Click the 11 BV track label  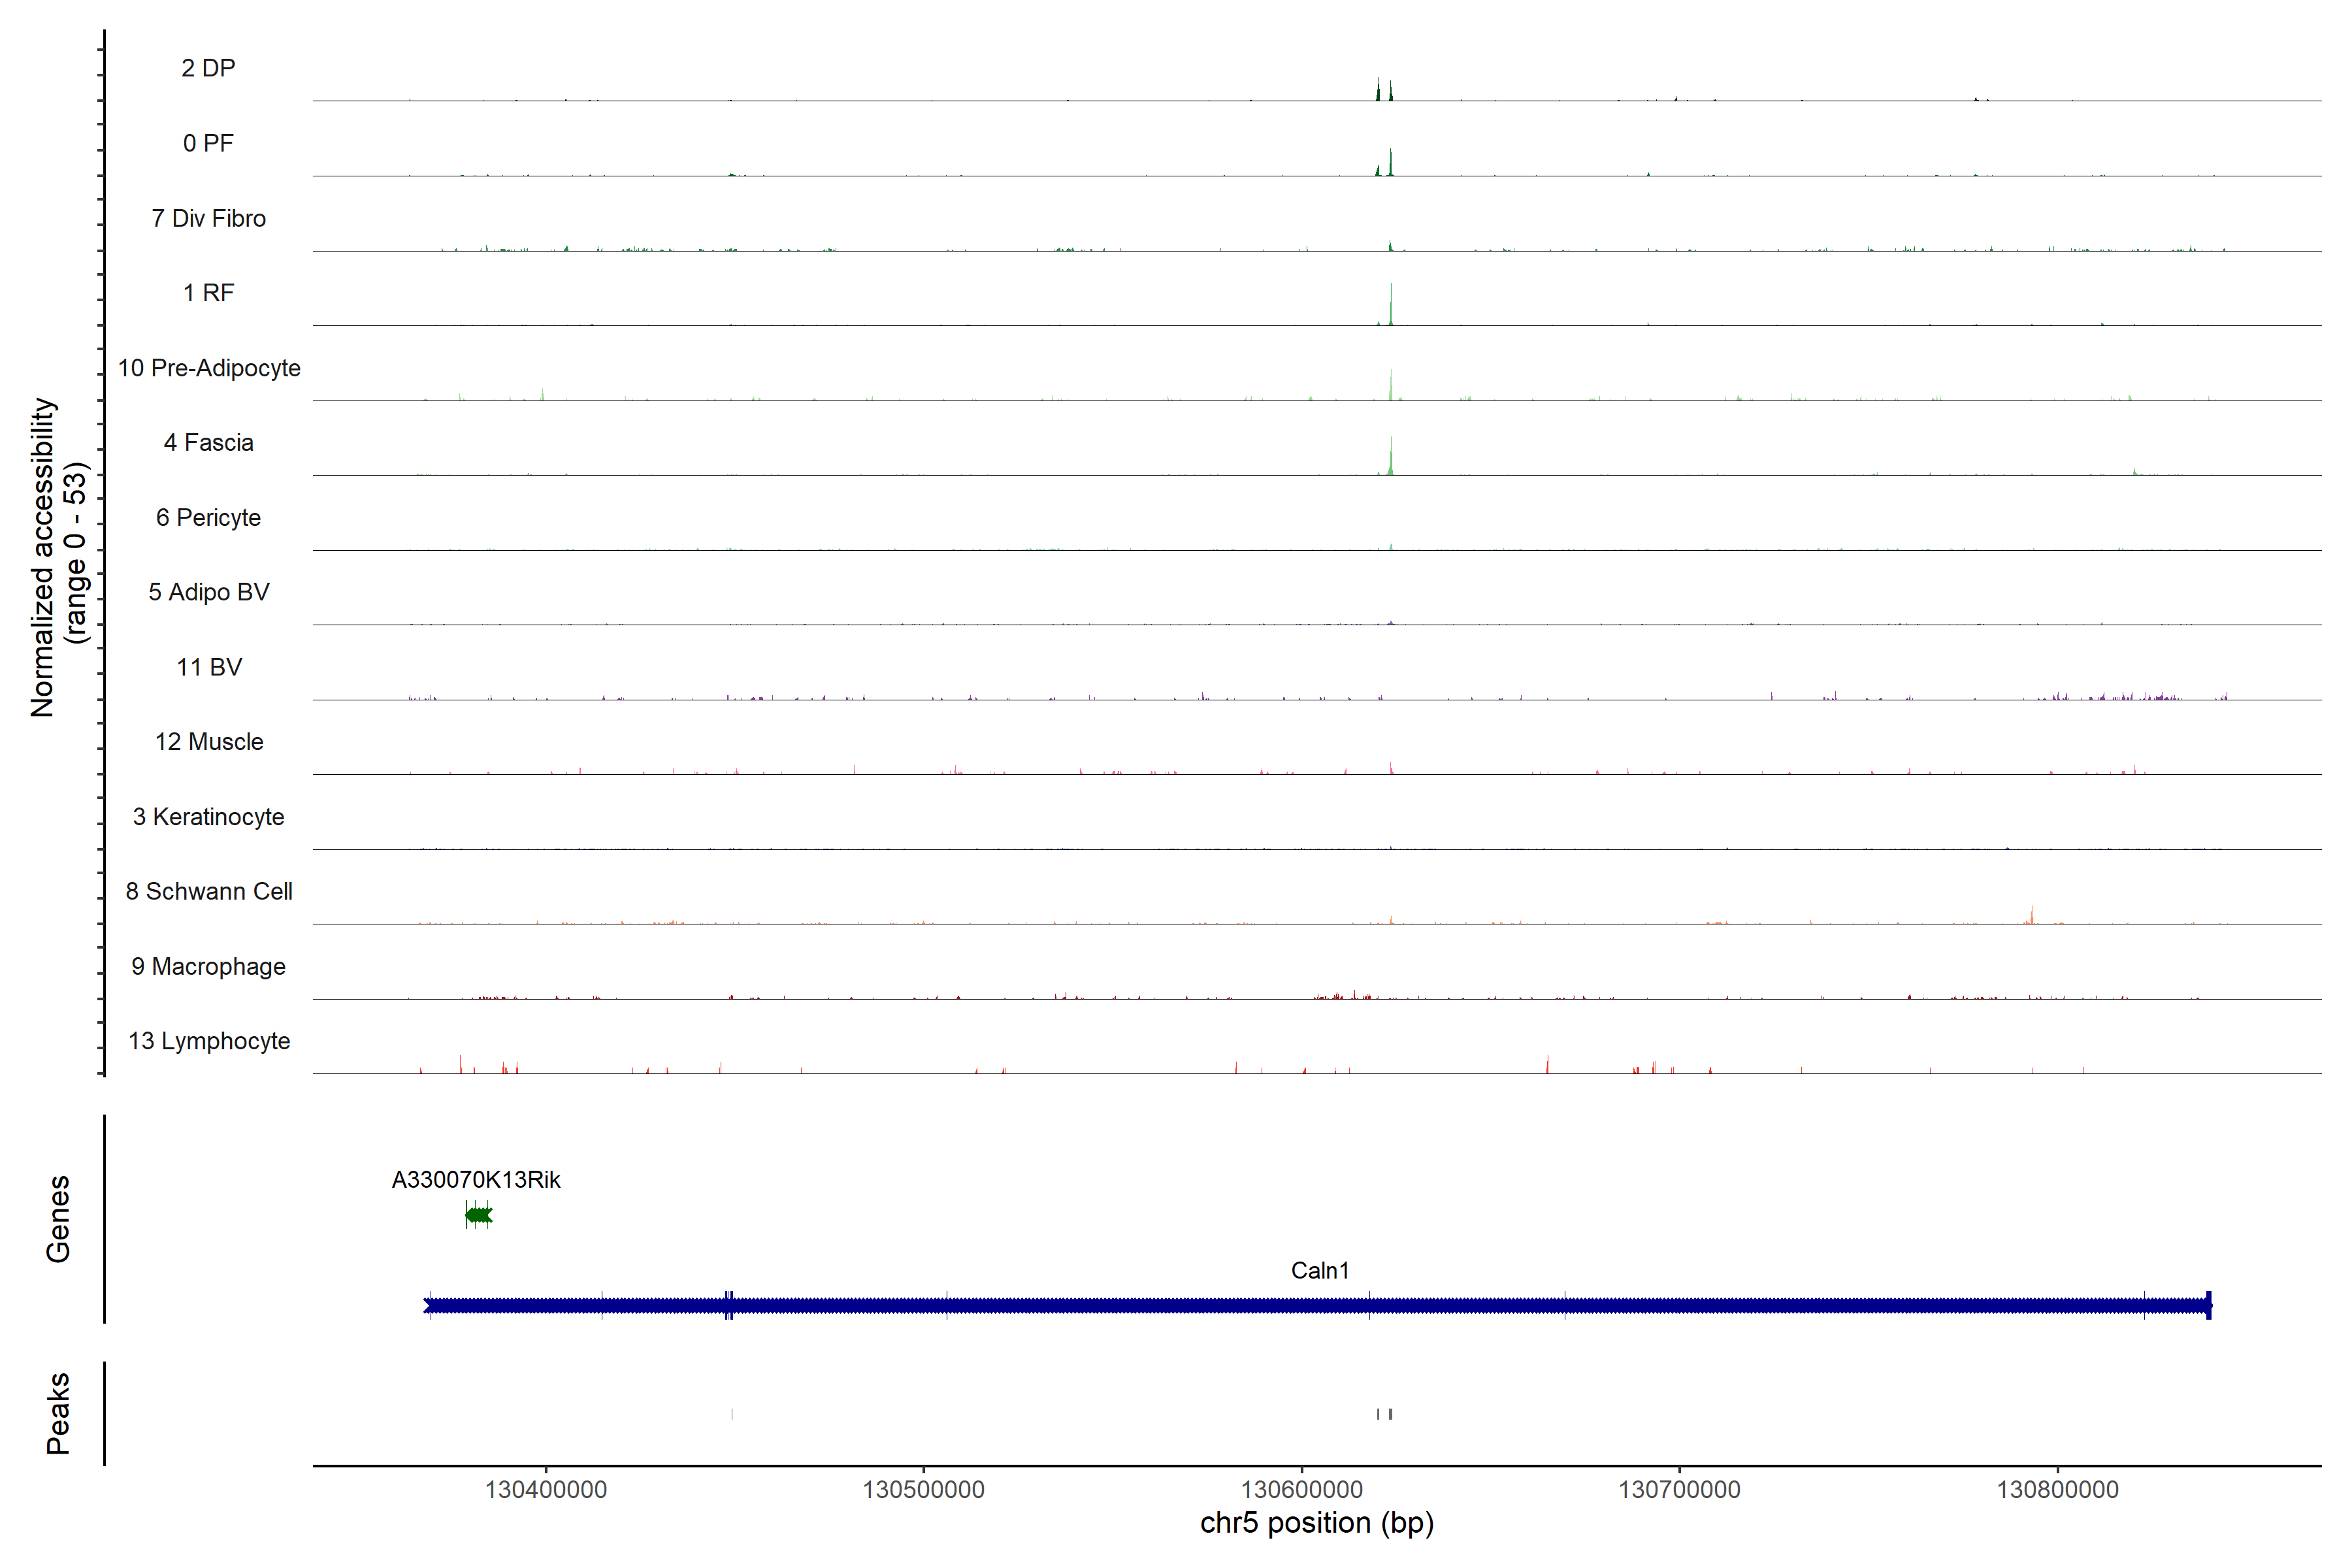(x=208, y=667)
